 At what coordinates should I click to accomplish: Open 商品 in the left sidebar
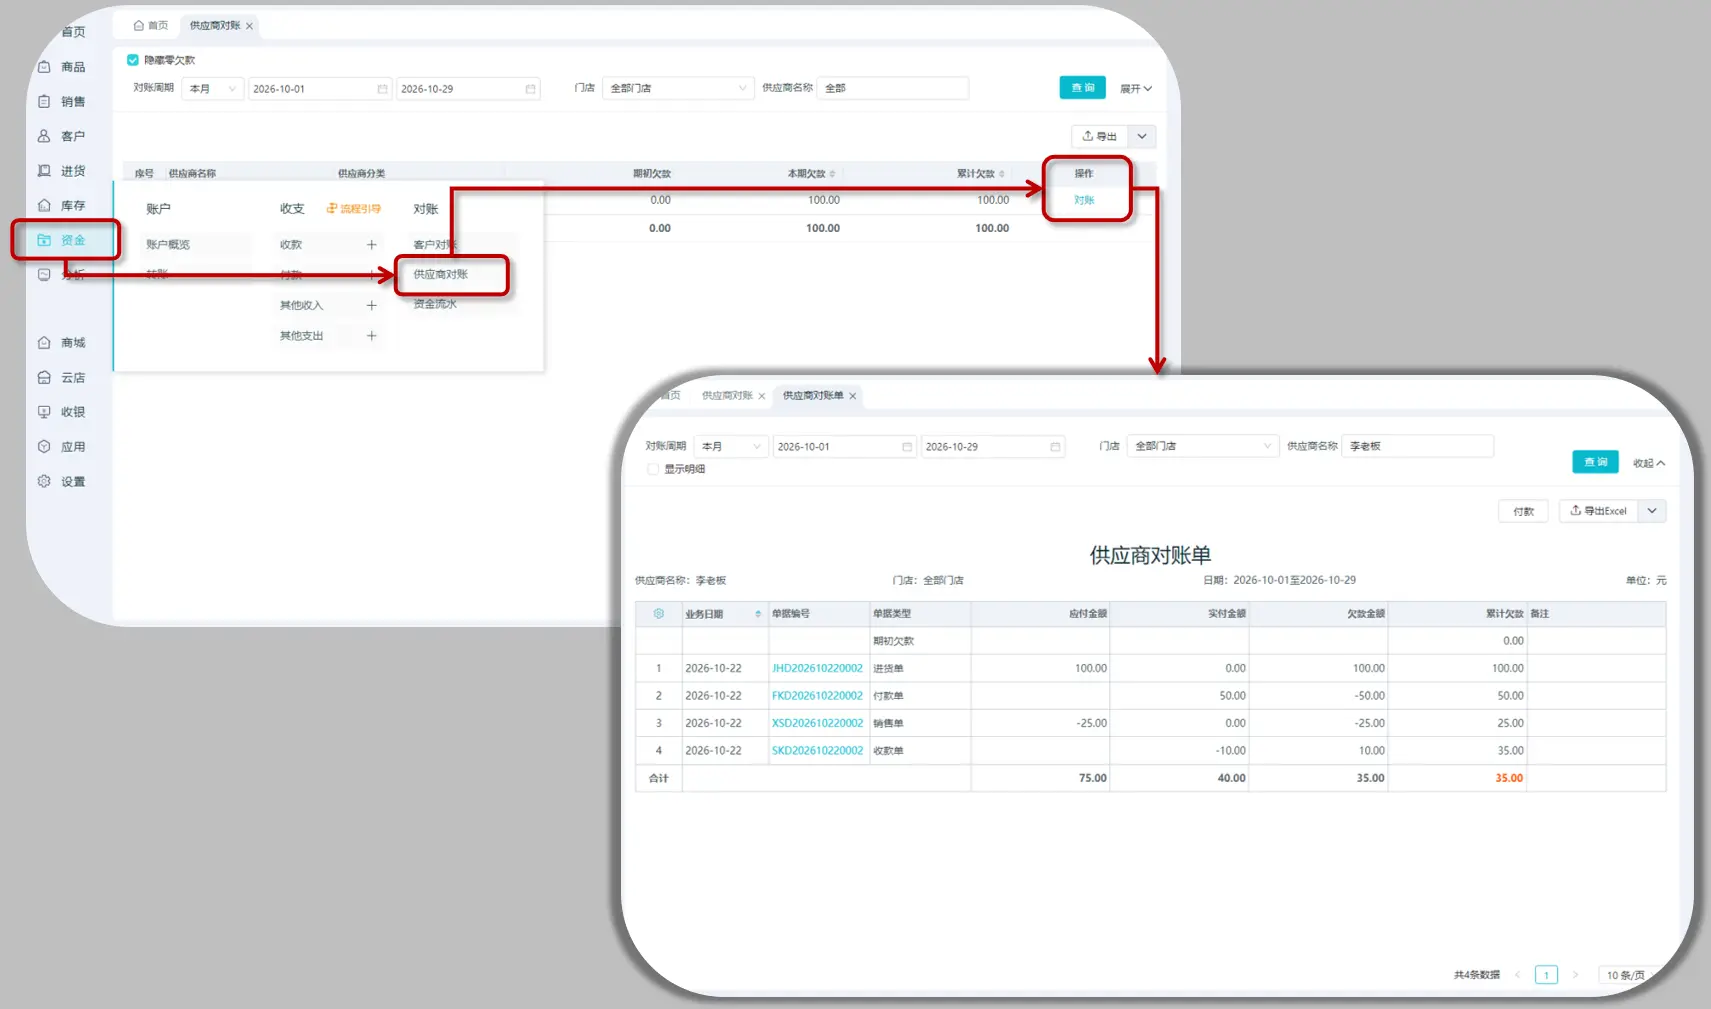pyautogui.click(x=63, y=67)
